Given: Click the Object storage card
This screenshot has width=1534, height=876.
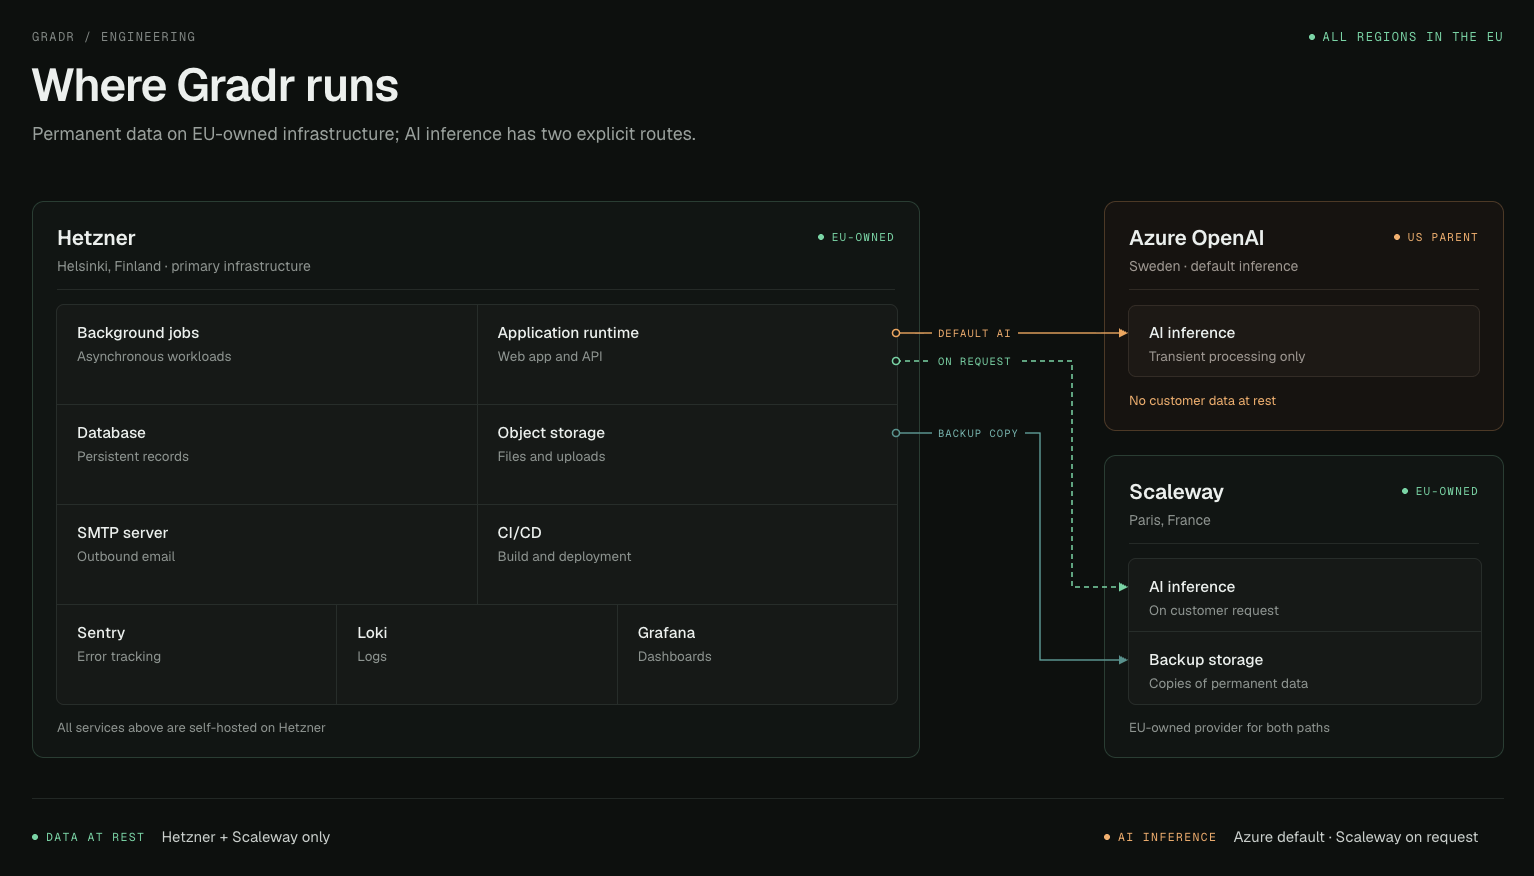Looking at the screenshot, I should [x=687, y=455].
